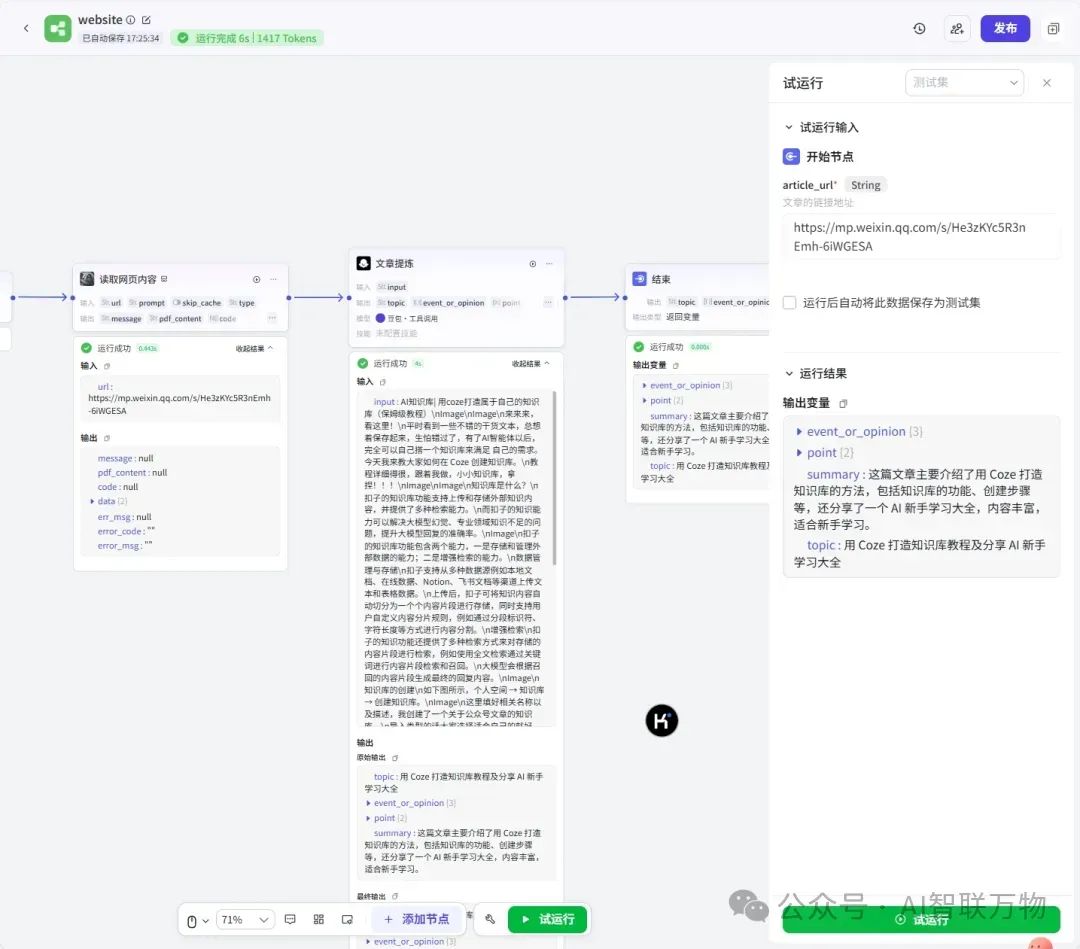Collapse the 运行结果 section

pyautogui.click(x=789, y=373)
